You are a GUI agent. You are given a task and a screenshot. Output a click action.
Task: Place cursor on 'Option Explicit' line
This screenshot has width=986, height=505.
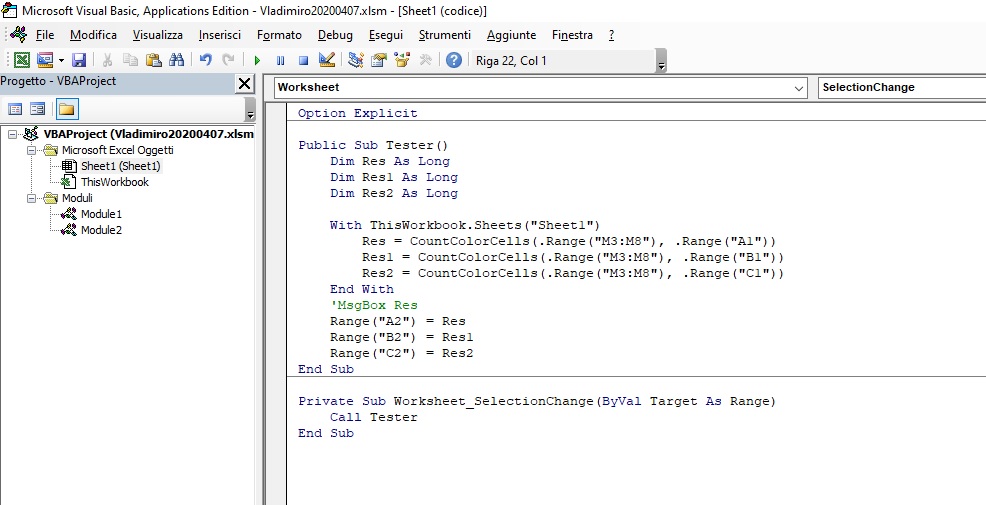[x=357, y=113]
